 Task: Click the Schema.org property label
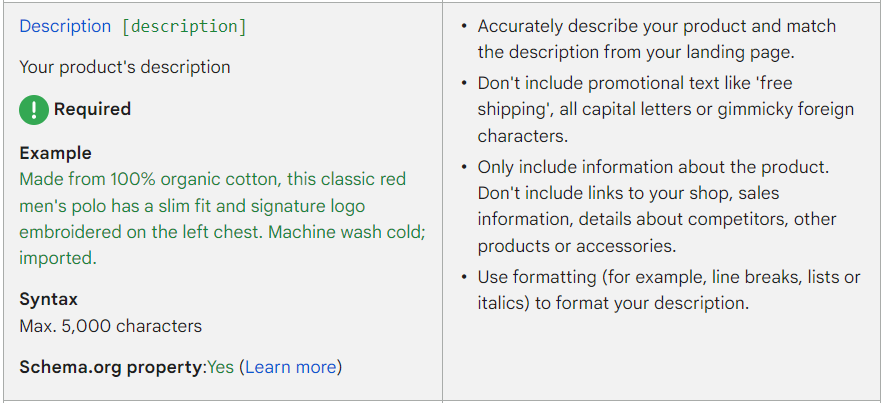point(110,368)
